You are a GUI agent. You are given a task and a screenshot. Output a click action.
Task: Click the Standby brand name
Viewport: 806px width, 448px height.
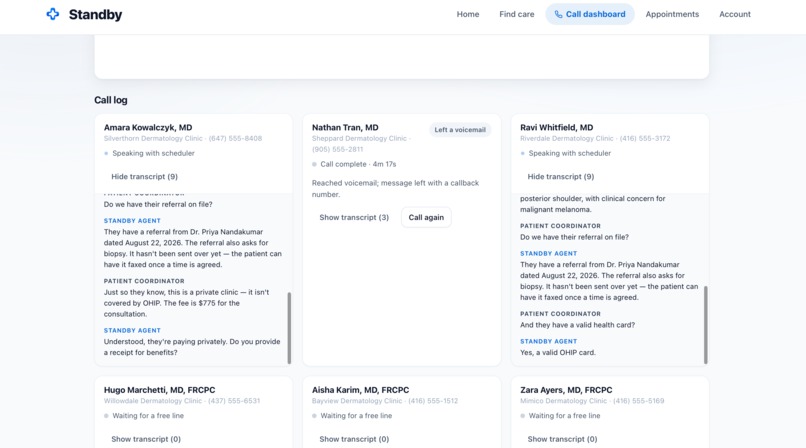click(x=96, y=14)
